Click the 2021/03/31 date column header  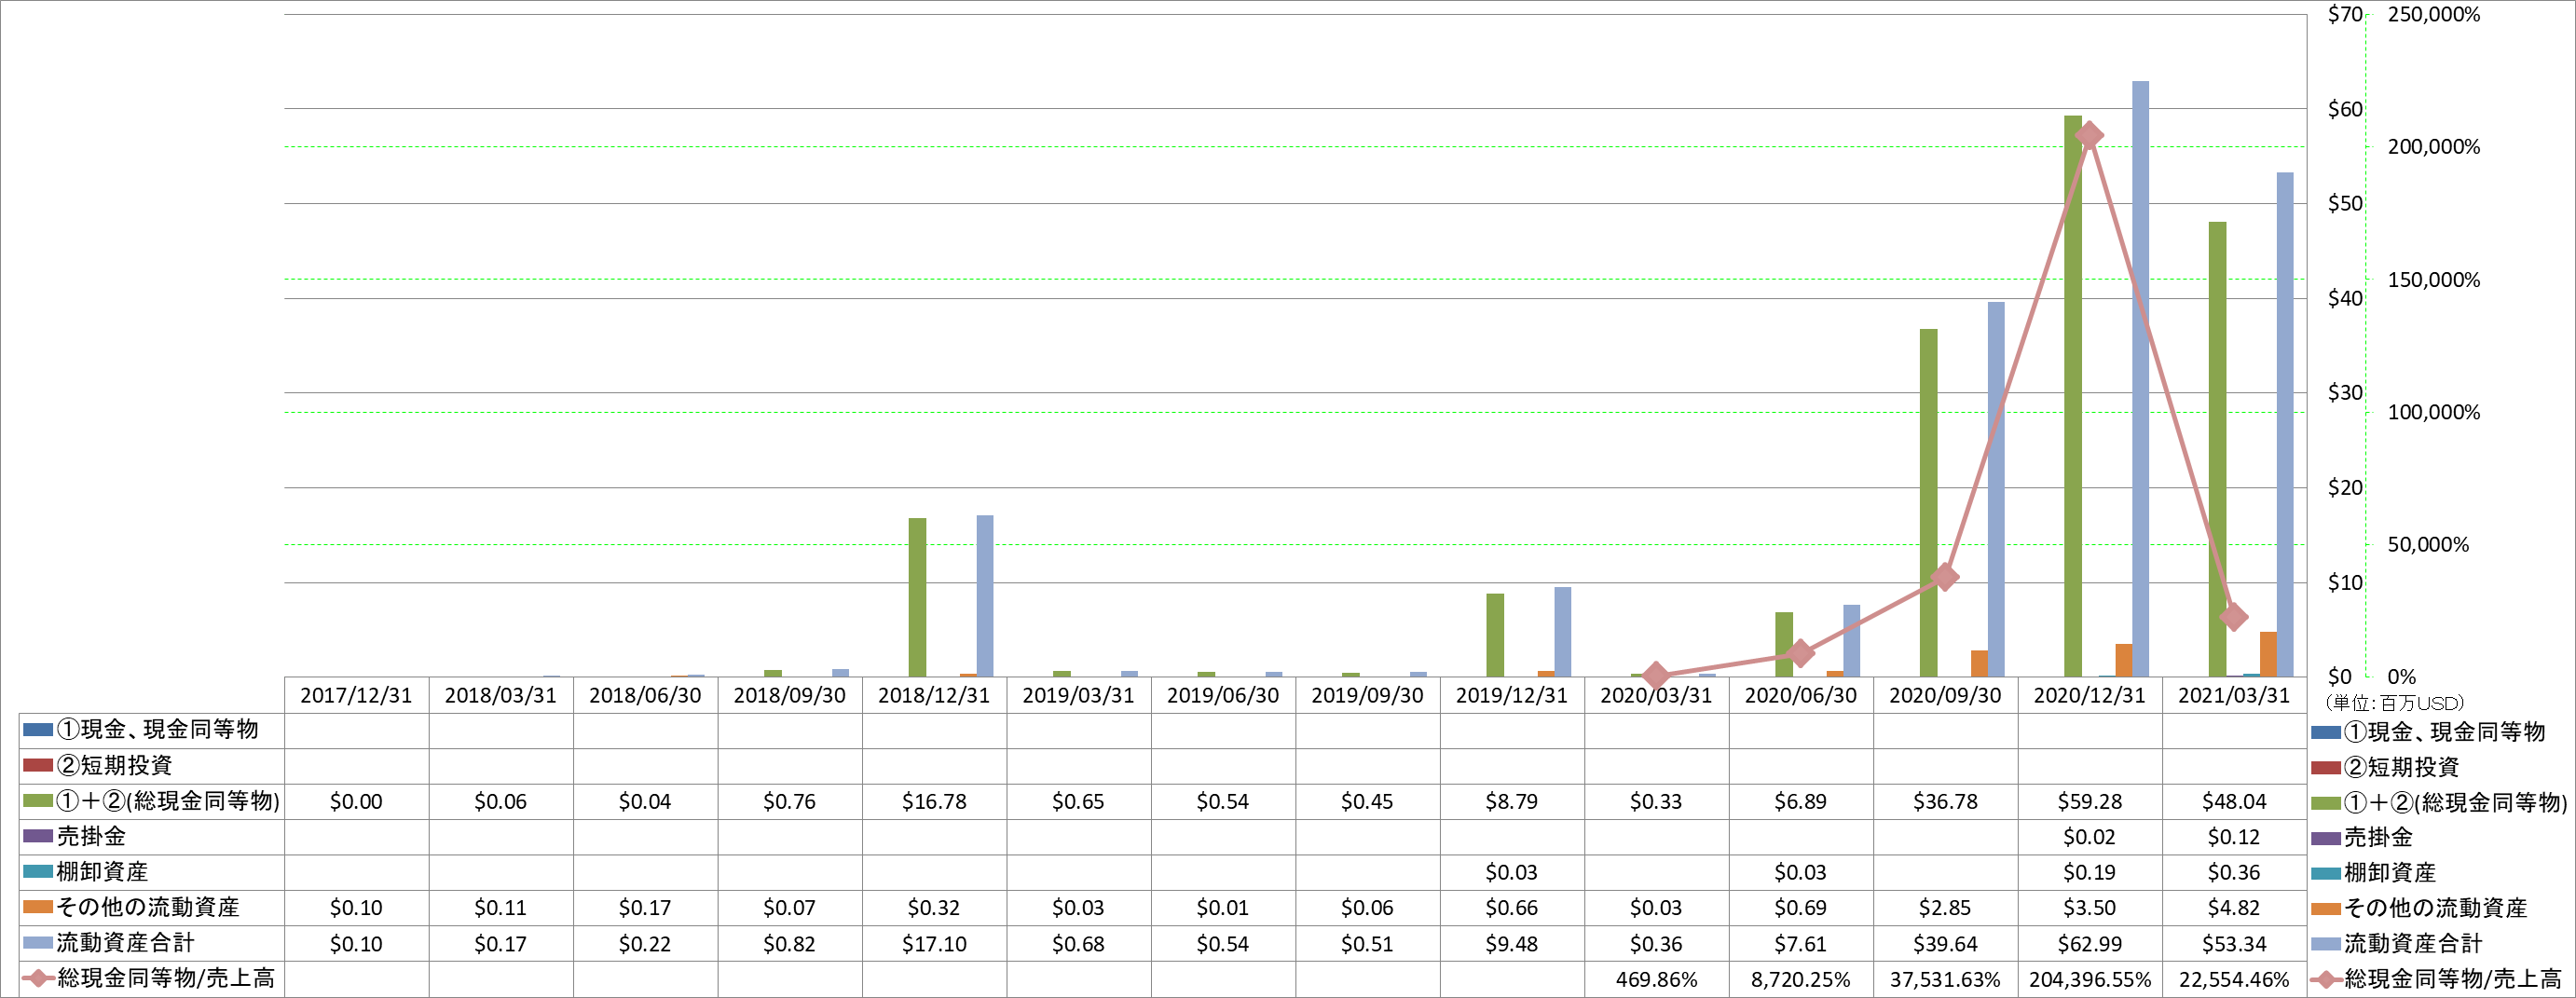click(2233, 695)
